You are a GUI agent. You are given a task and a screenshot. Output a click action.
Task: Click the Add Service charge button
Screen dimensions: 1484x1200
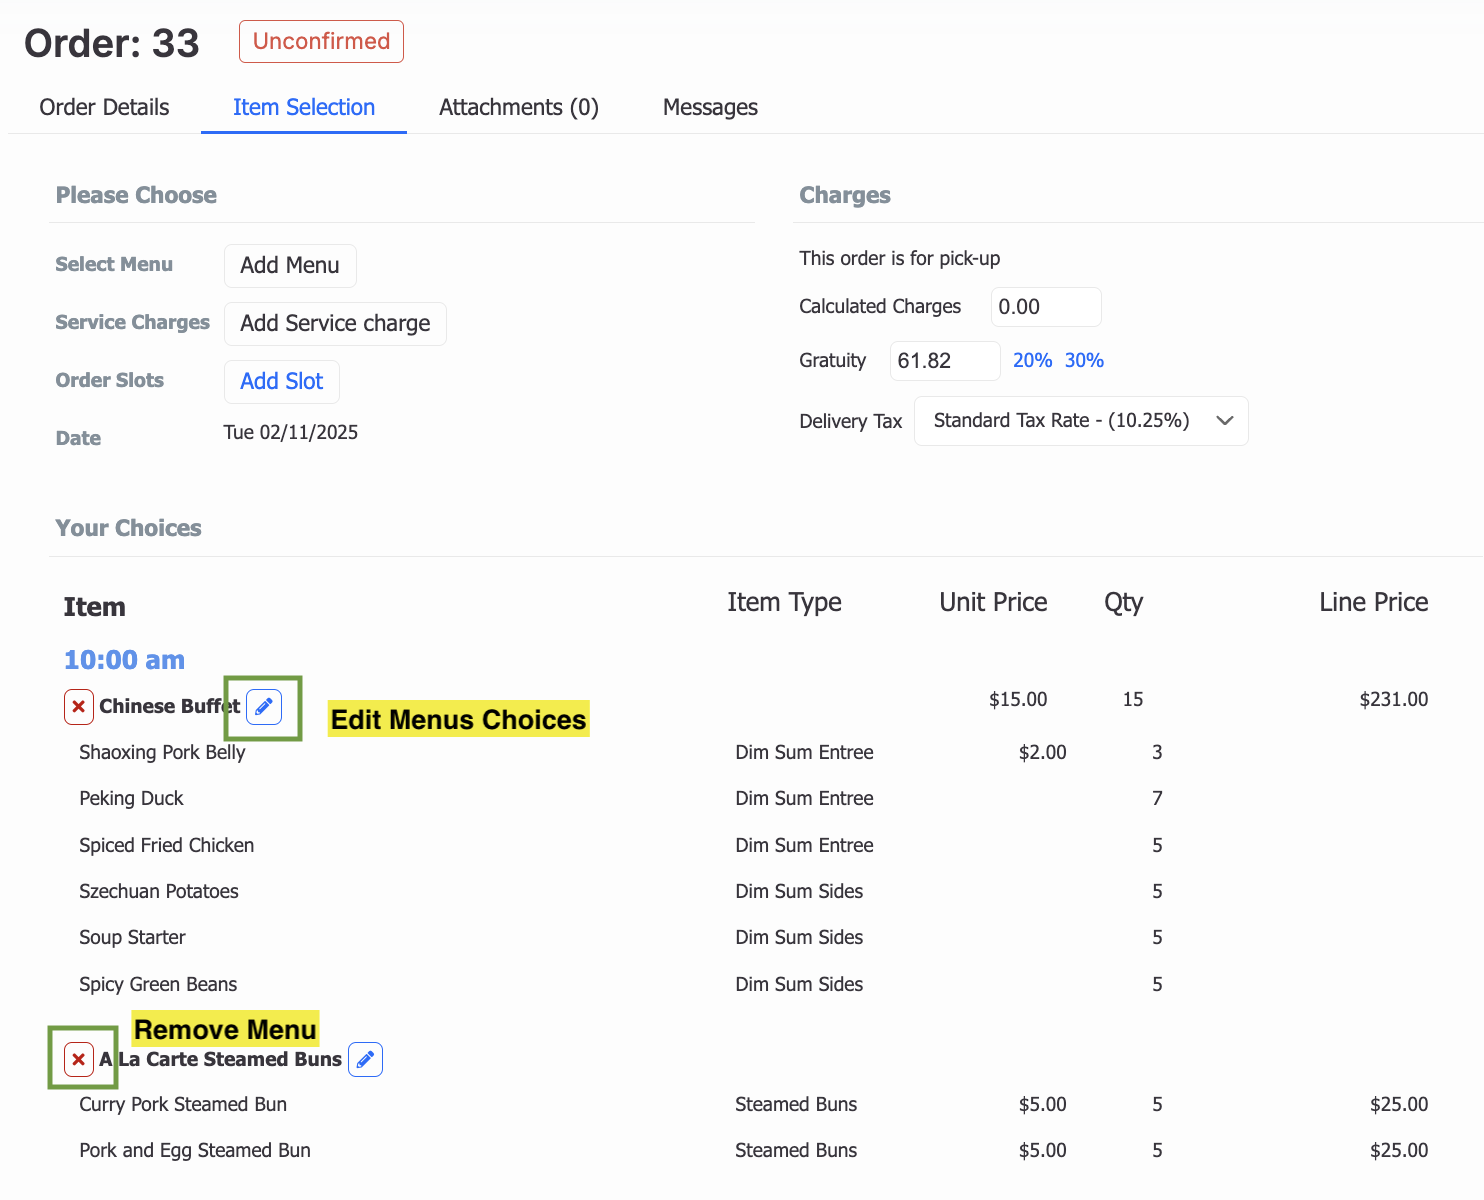(335, 324)
